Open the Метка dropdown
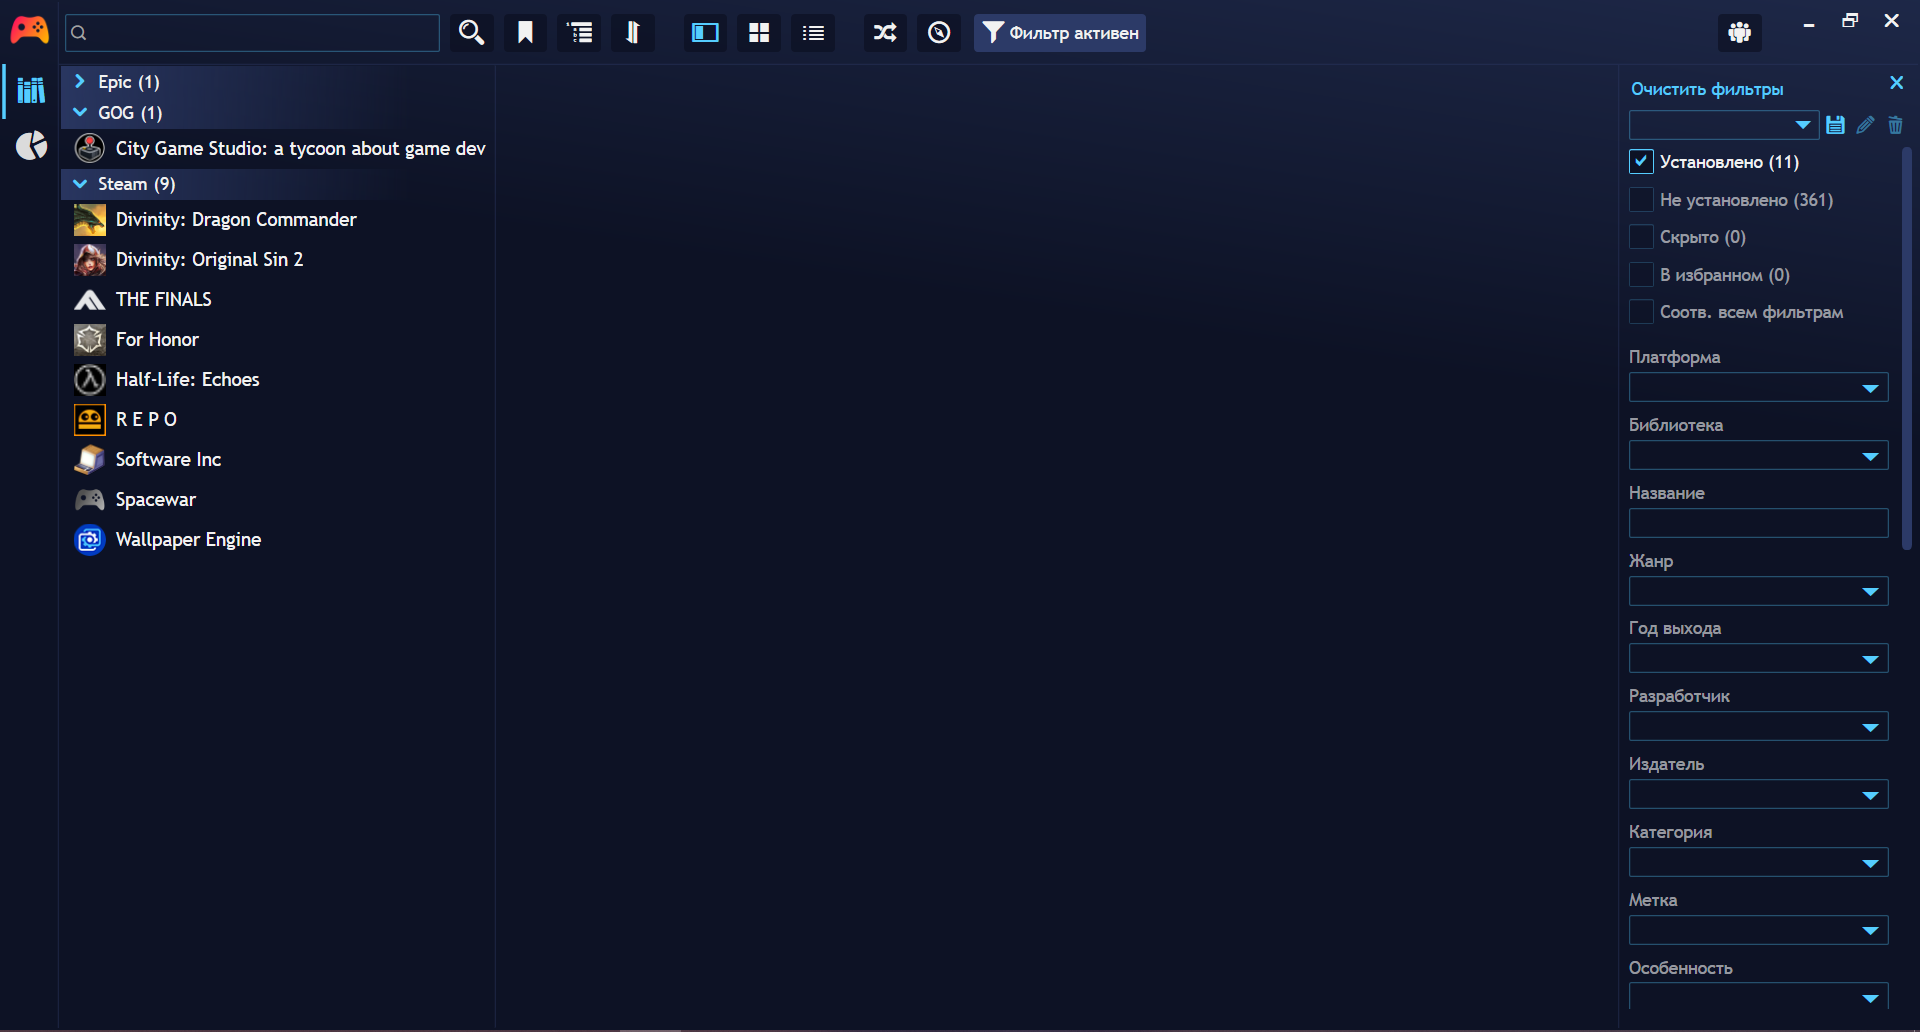Viewport: 1920px width, 1032px height. [x=1758, y=931]
